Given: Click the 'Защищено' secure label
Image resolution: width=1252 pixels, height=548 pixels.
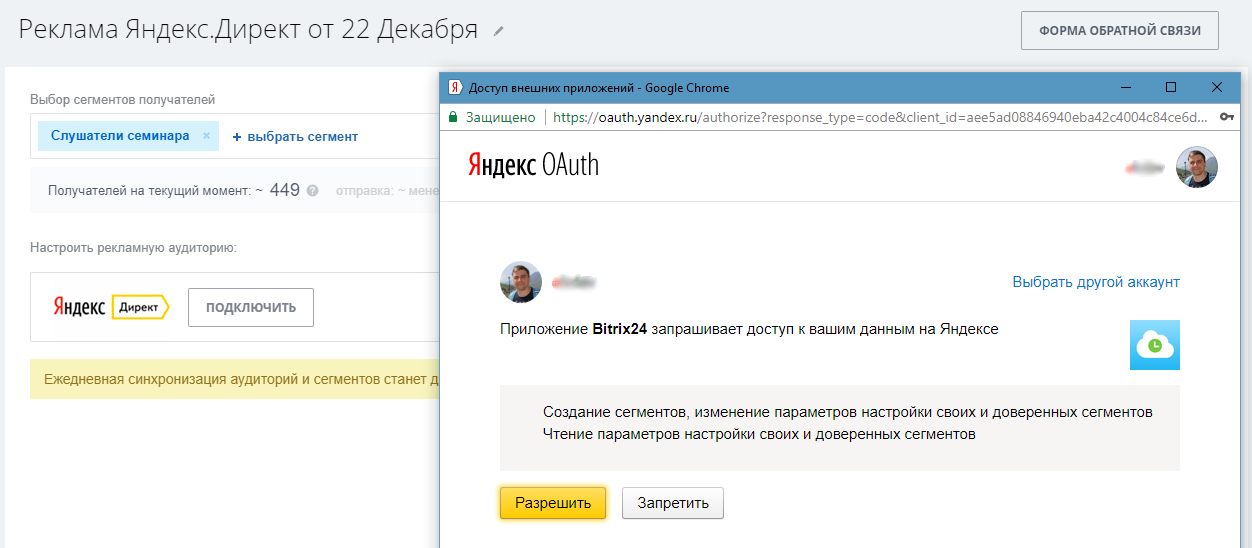Looking at the screenshot, I should [x=500, y=117].
